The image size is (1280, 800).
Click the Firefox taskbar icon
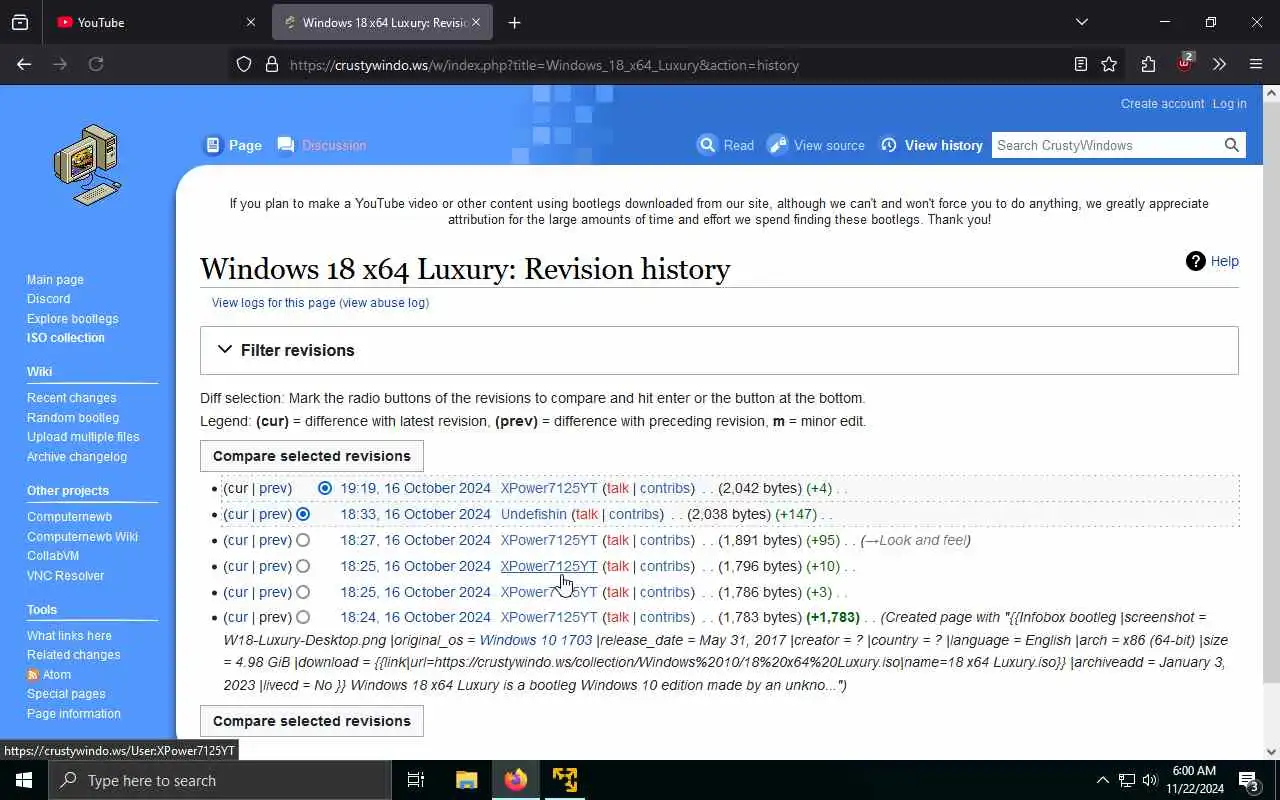coord(515,780)
